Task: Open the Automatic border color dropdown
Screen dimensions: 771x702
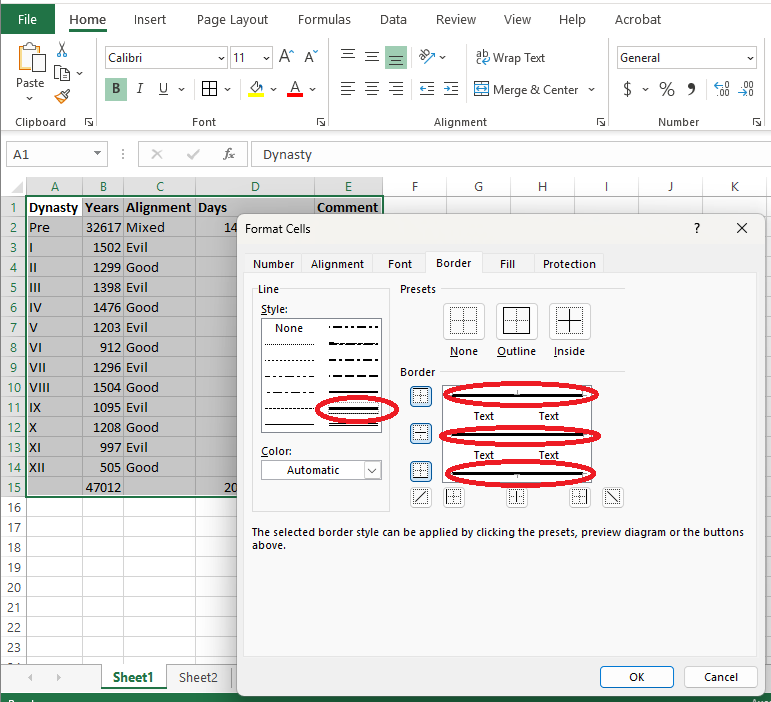Action: click(x=372, y=470)
